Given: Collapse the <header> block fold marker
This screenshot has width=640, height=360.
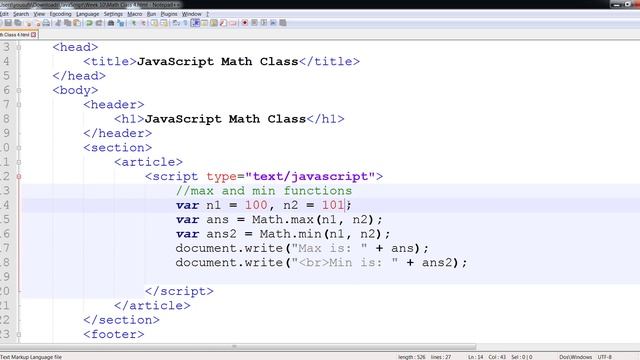Looking at the screenshot, I should point(19,104).
